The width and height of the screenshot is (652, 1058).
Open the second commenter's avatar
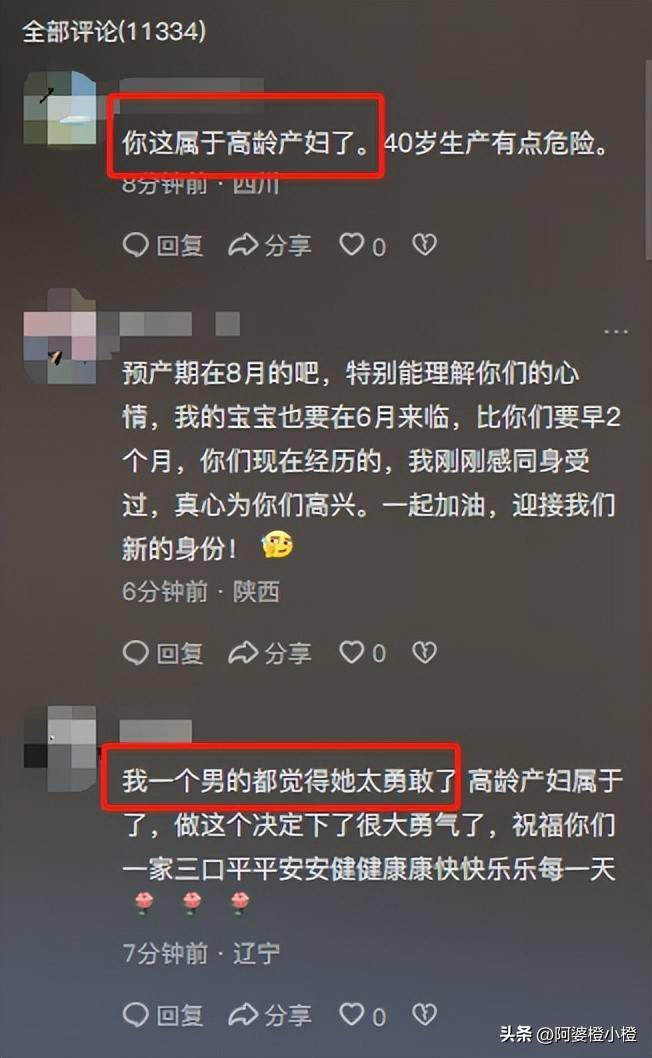point(60,335)
